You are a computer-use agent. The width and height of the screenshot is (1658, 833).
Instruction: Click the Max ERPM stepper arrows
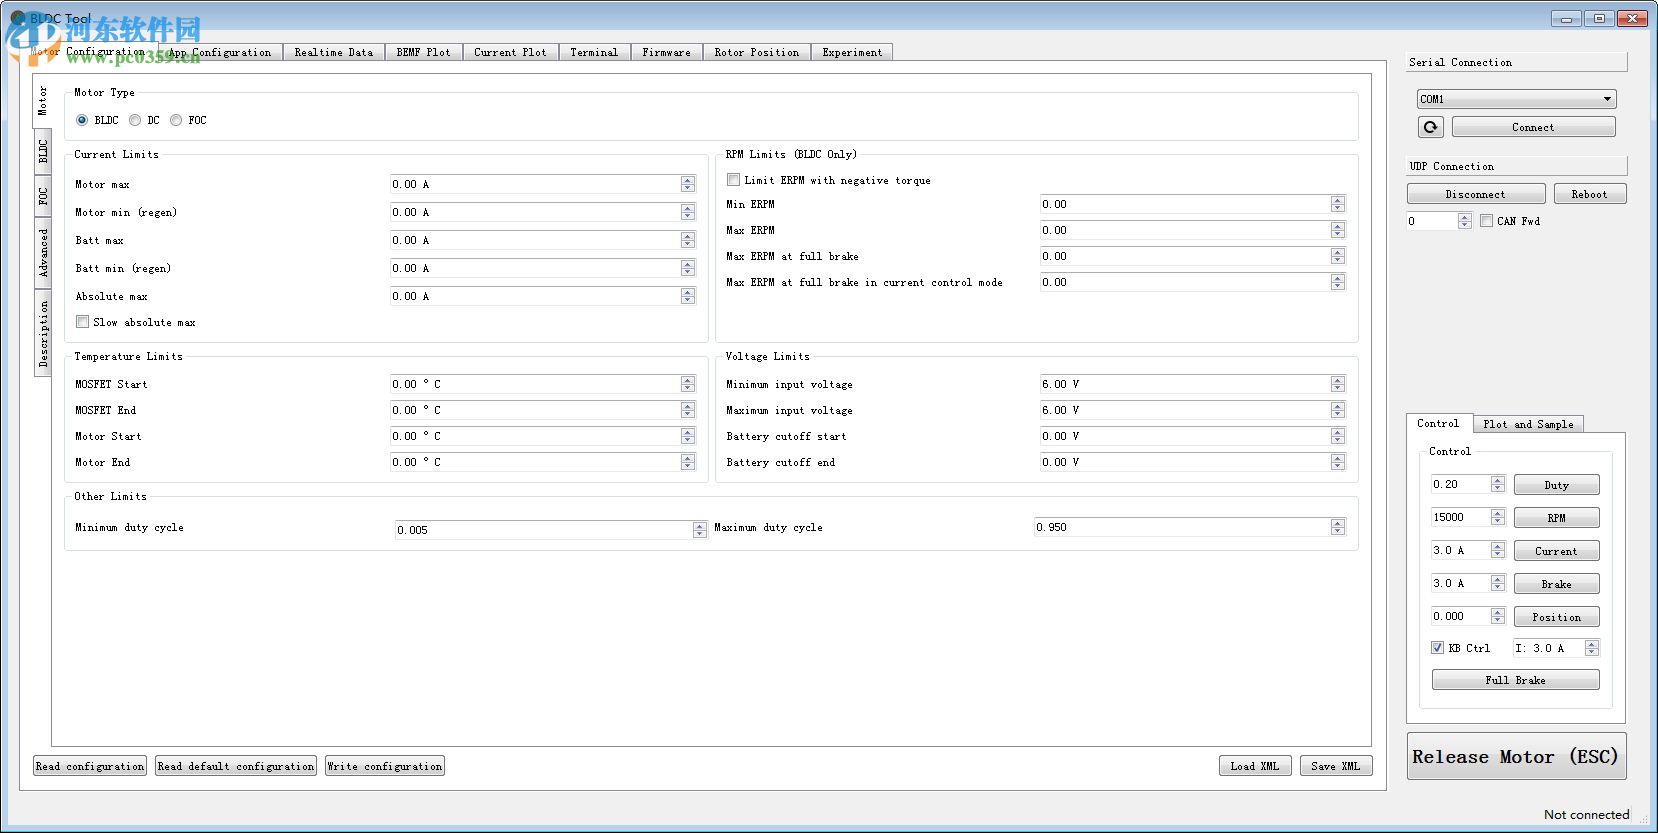pos(1338,230)
